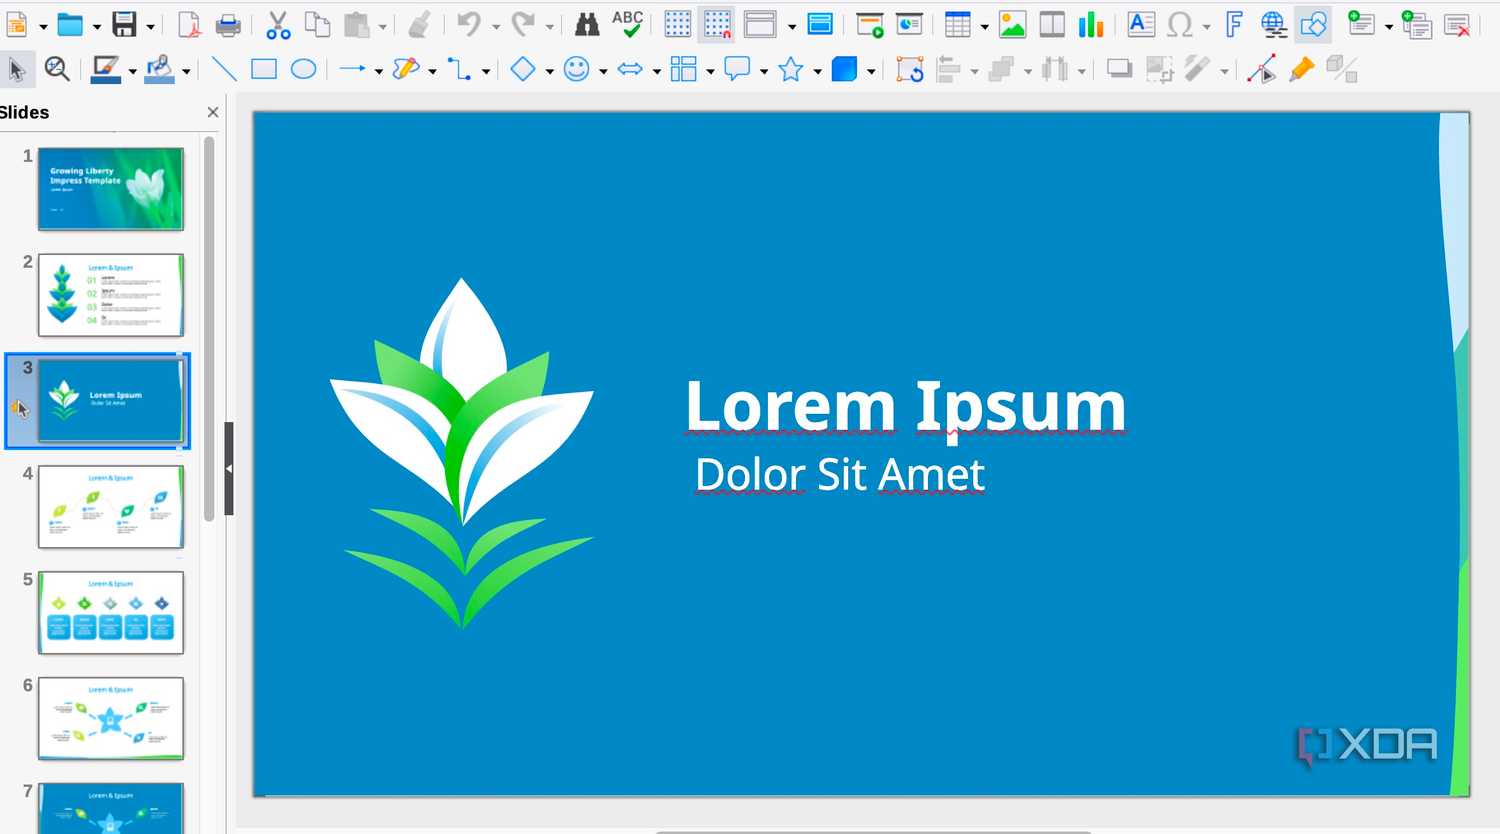Click the Lorem Ipsum title text
1500x834 pixels.
(x=906, y=406)
